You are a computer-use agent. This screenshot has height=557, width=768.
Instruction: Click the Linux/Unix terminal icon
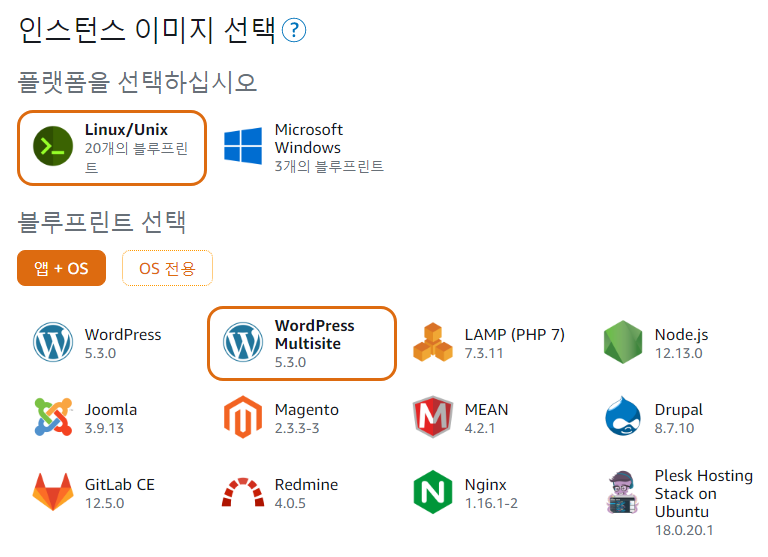click(x=53, y=146)
